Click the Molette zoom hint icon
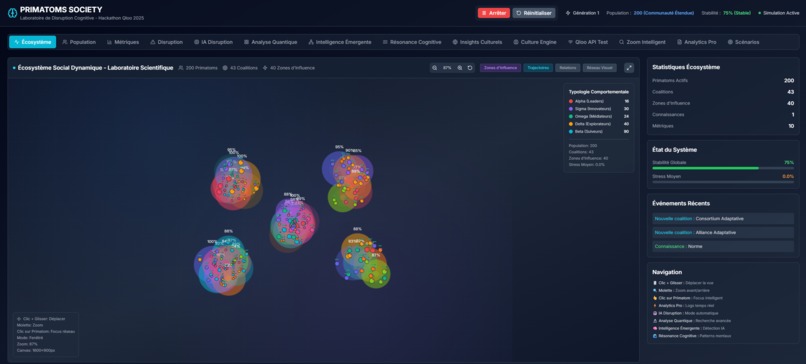The height and width of the screenshot is (364, 806). (654, 290)
